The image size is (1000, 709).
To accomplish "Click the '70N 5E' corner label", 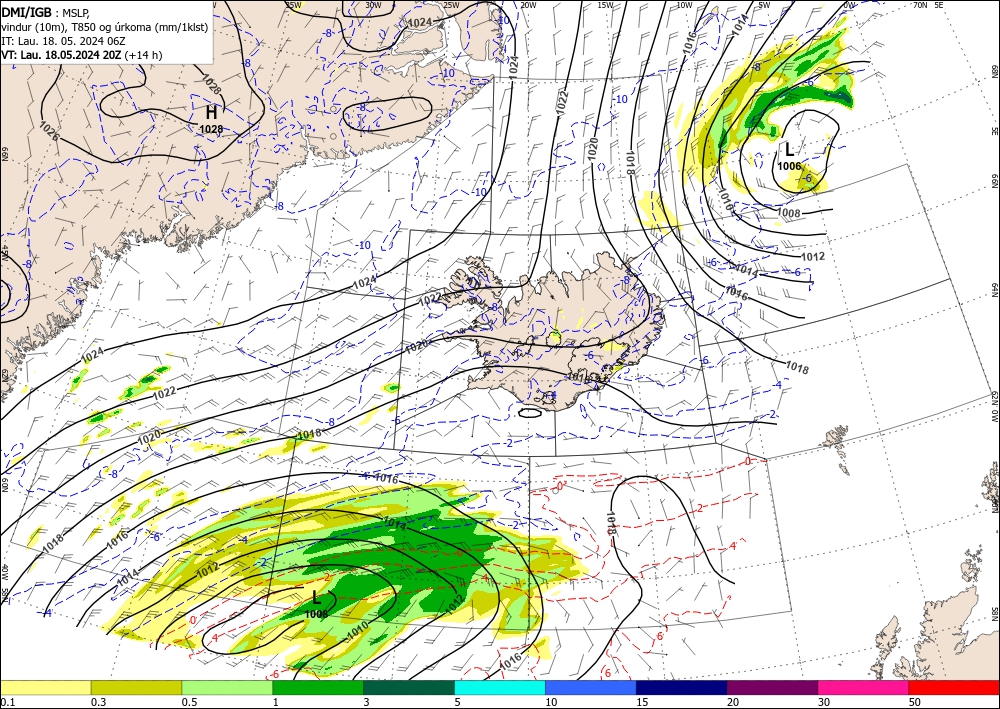I will point(928,4).
